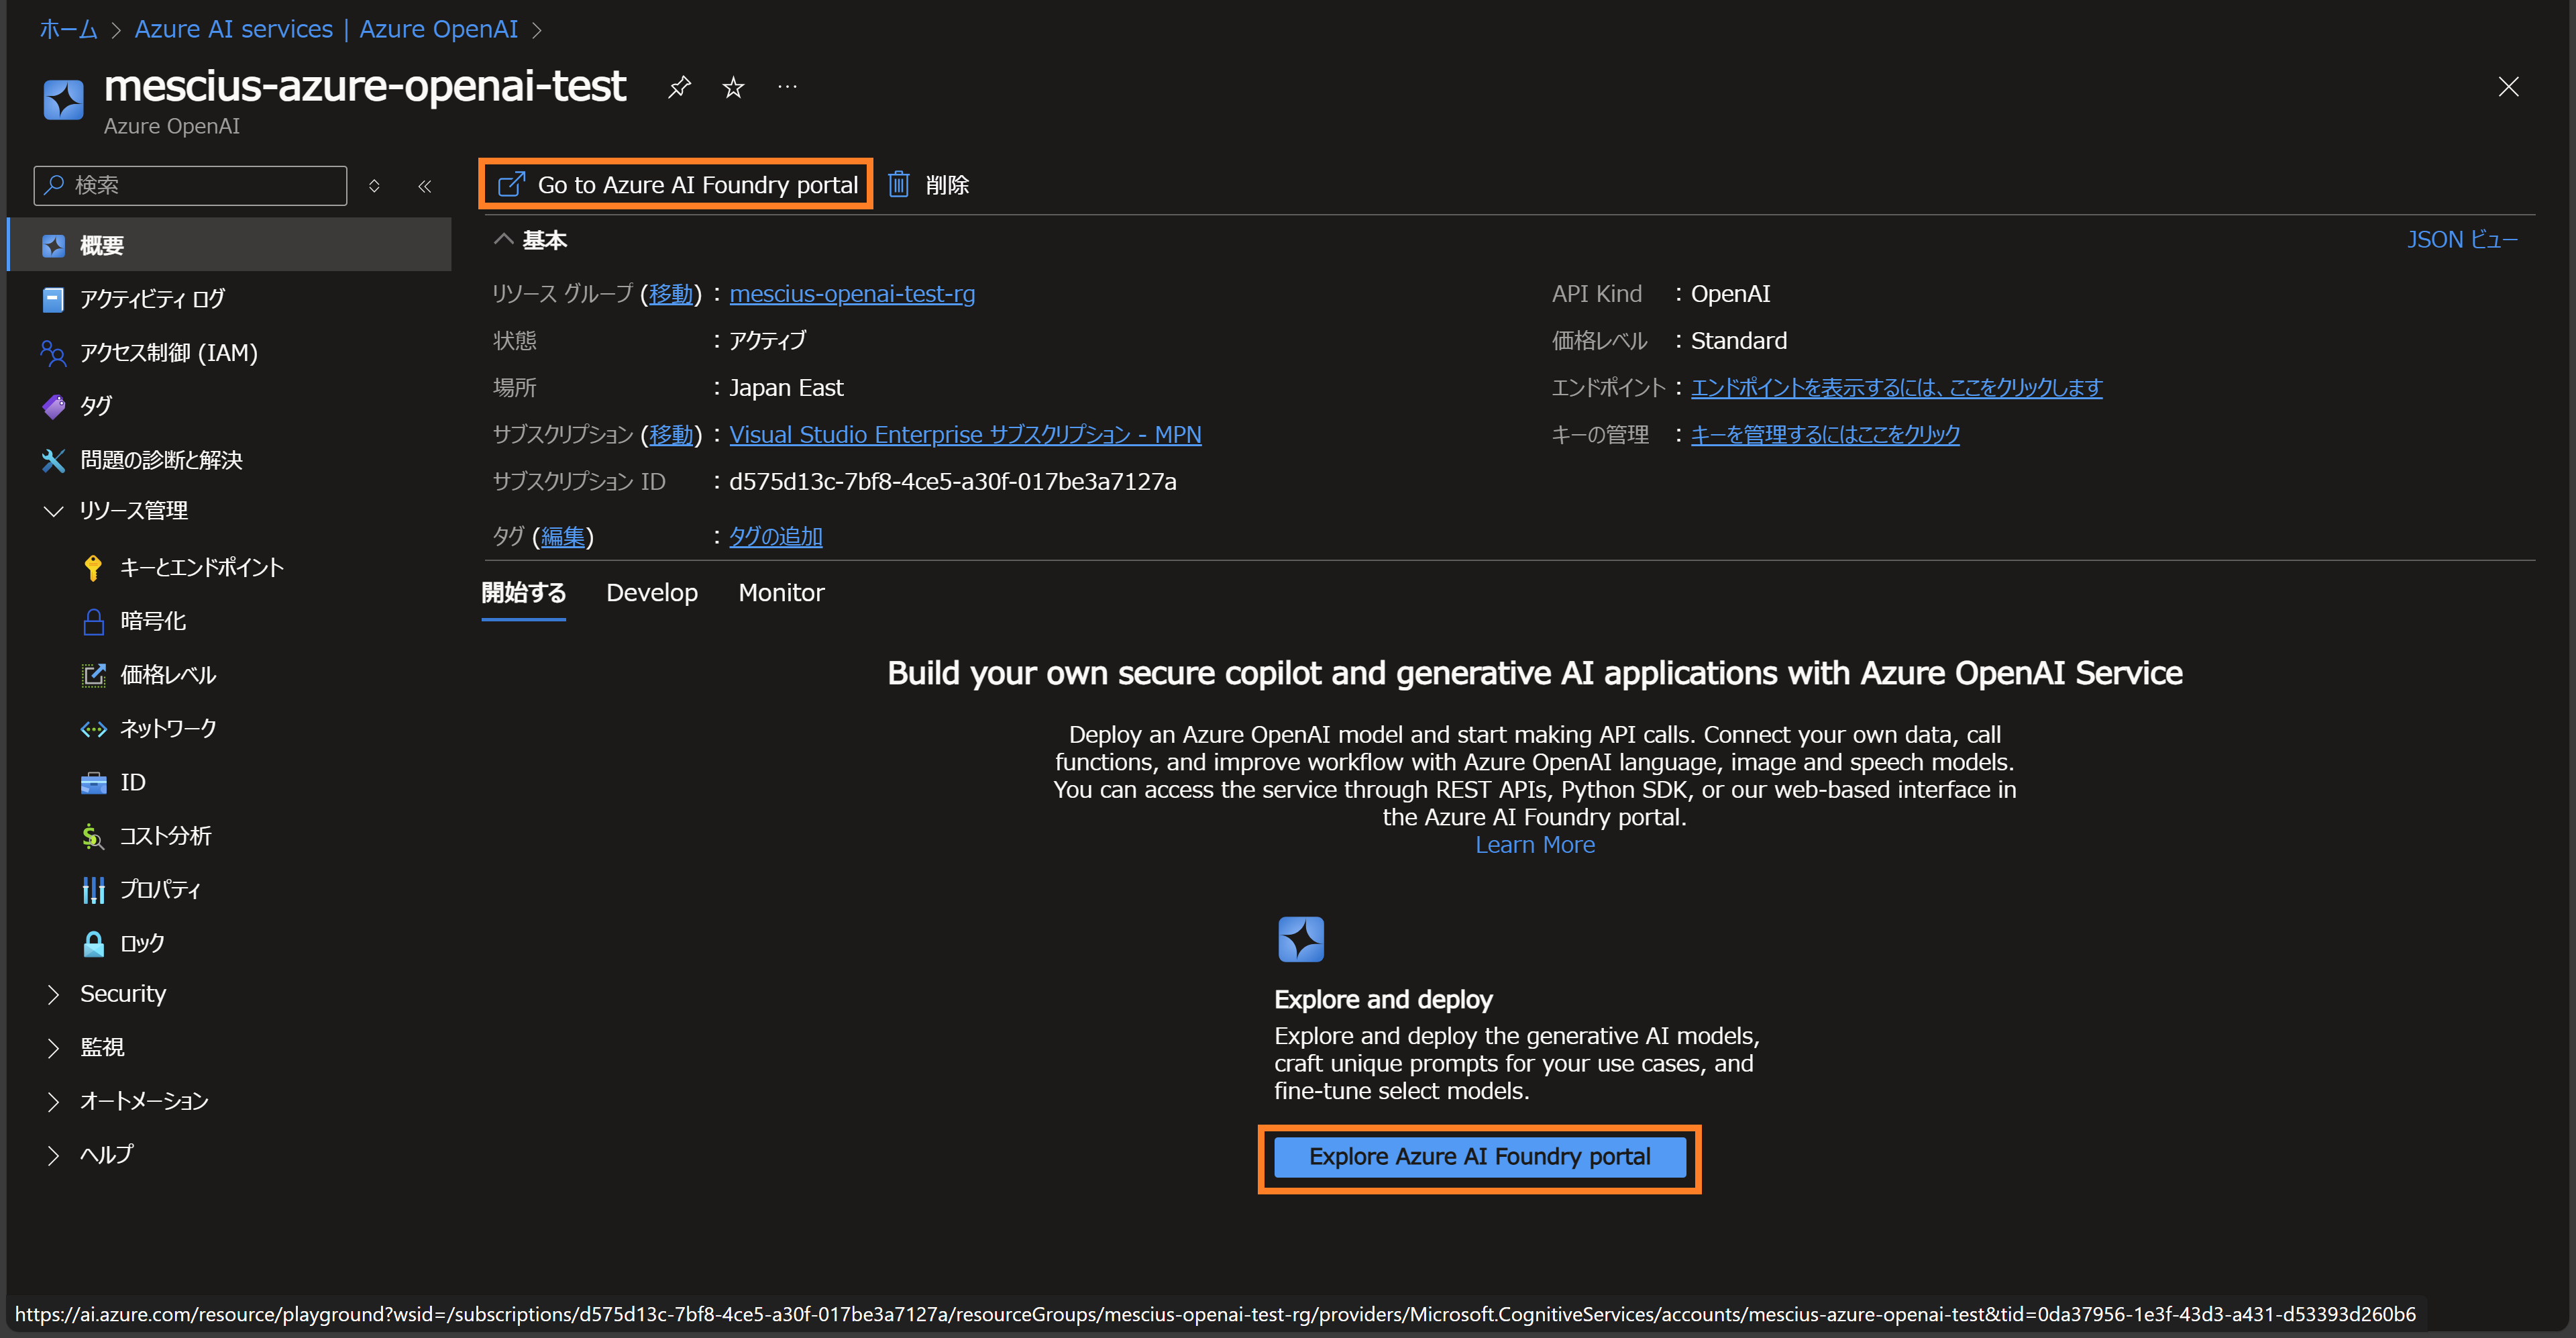Switch to the Monitor tab
The width and height of the screenshot is (2576, 1338).
[781, 593]
